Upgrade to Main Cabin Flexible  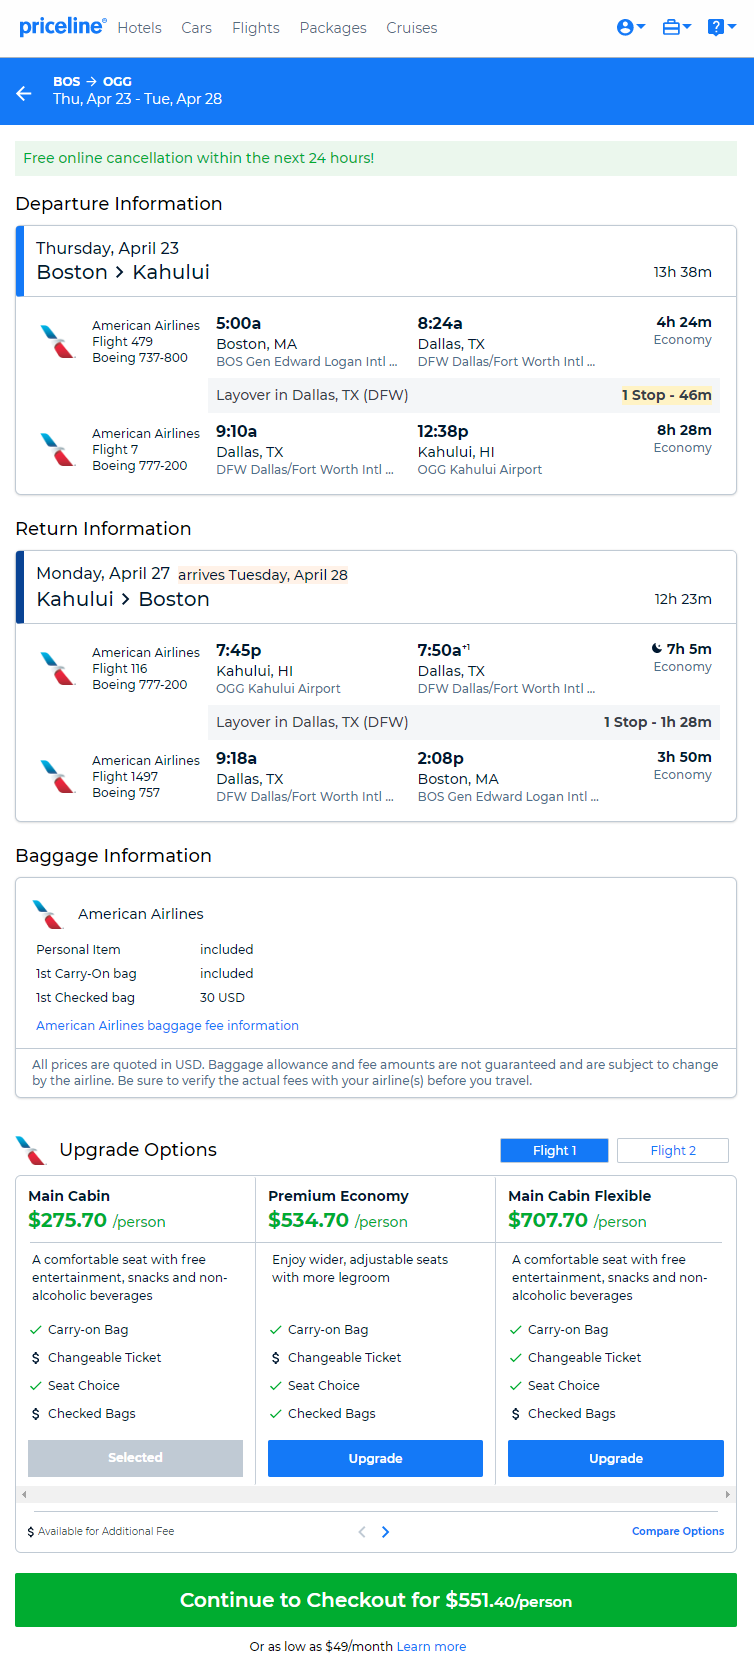point(616,1458)
